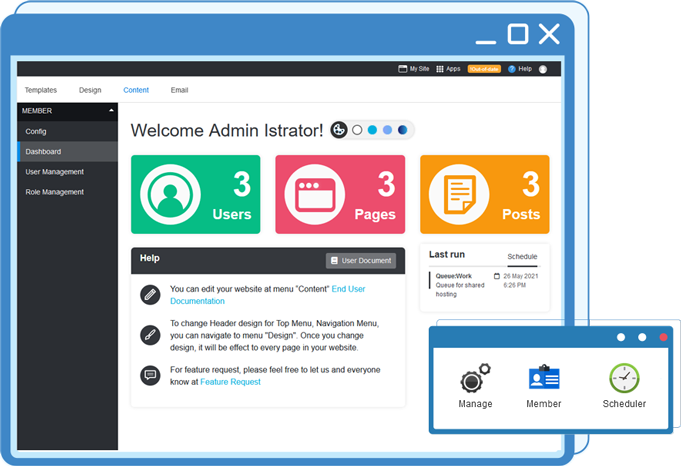Click the first white dot in small window
Image resolution: width=681 pixels, height=466 pixels.
621,337
